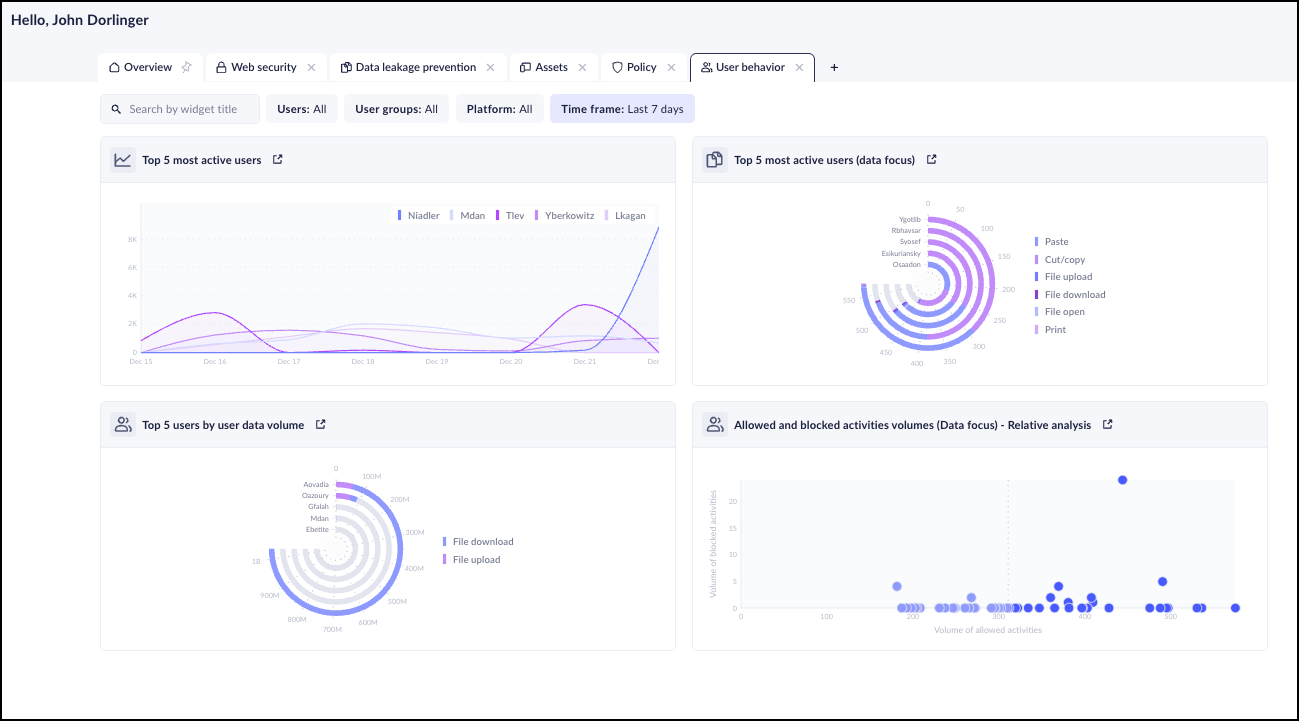The height and width of the screenshot is (721, 1299).
Task: Open the Users filter dropdown
Action: [x=301, y=109]
